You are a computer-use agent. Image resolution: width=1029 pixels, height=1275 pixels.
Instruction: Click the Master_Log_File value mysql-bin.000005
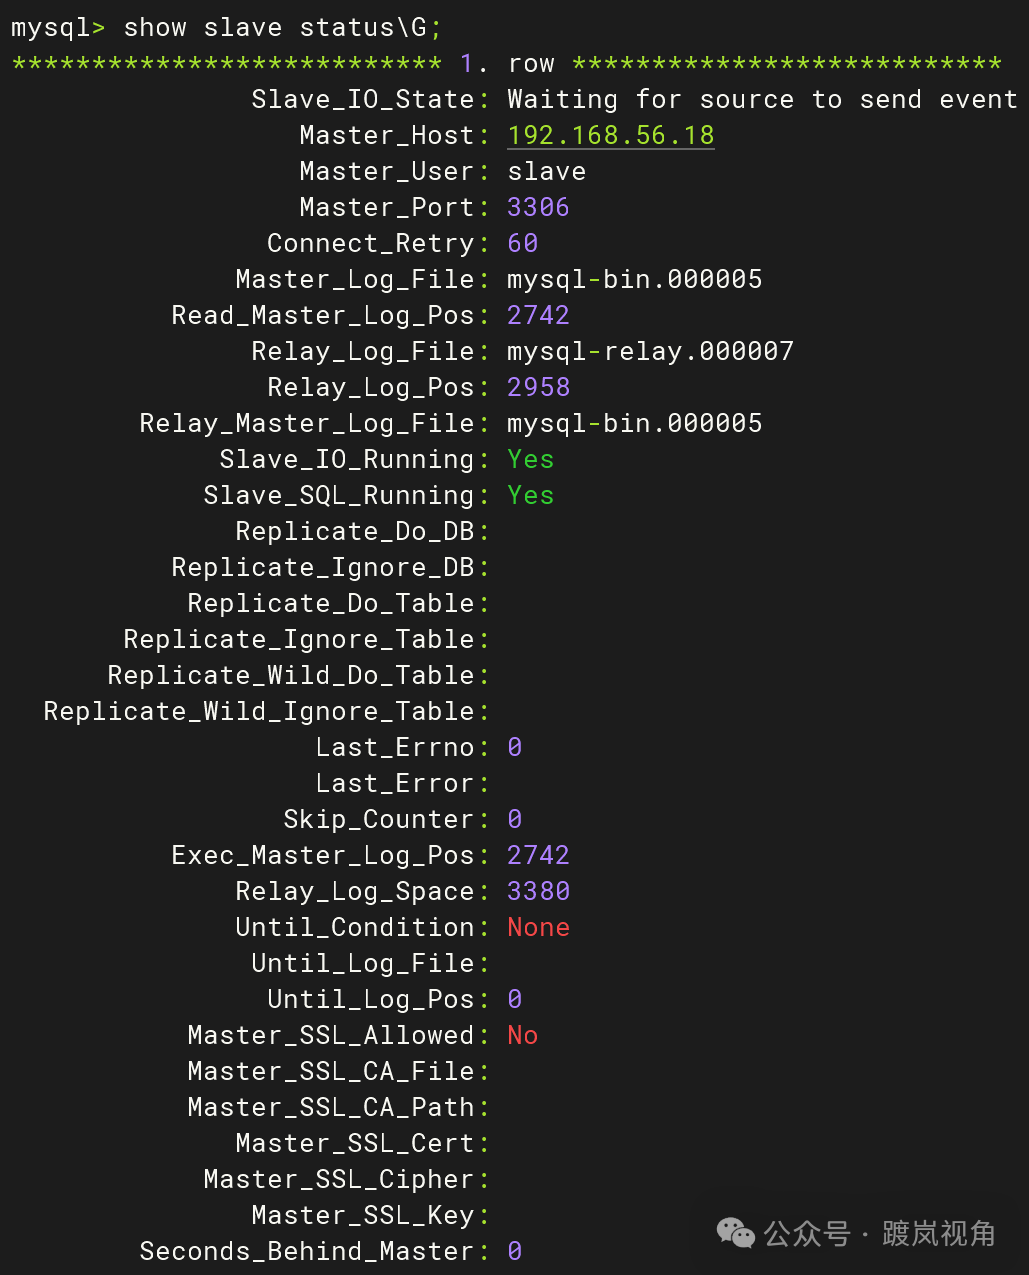point(634,279)
